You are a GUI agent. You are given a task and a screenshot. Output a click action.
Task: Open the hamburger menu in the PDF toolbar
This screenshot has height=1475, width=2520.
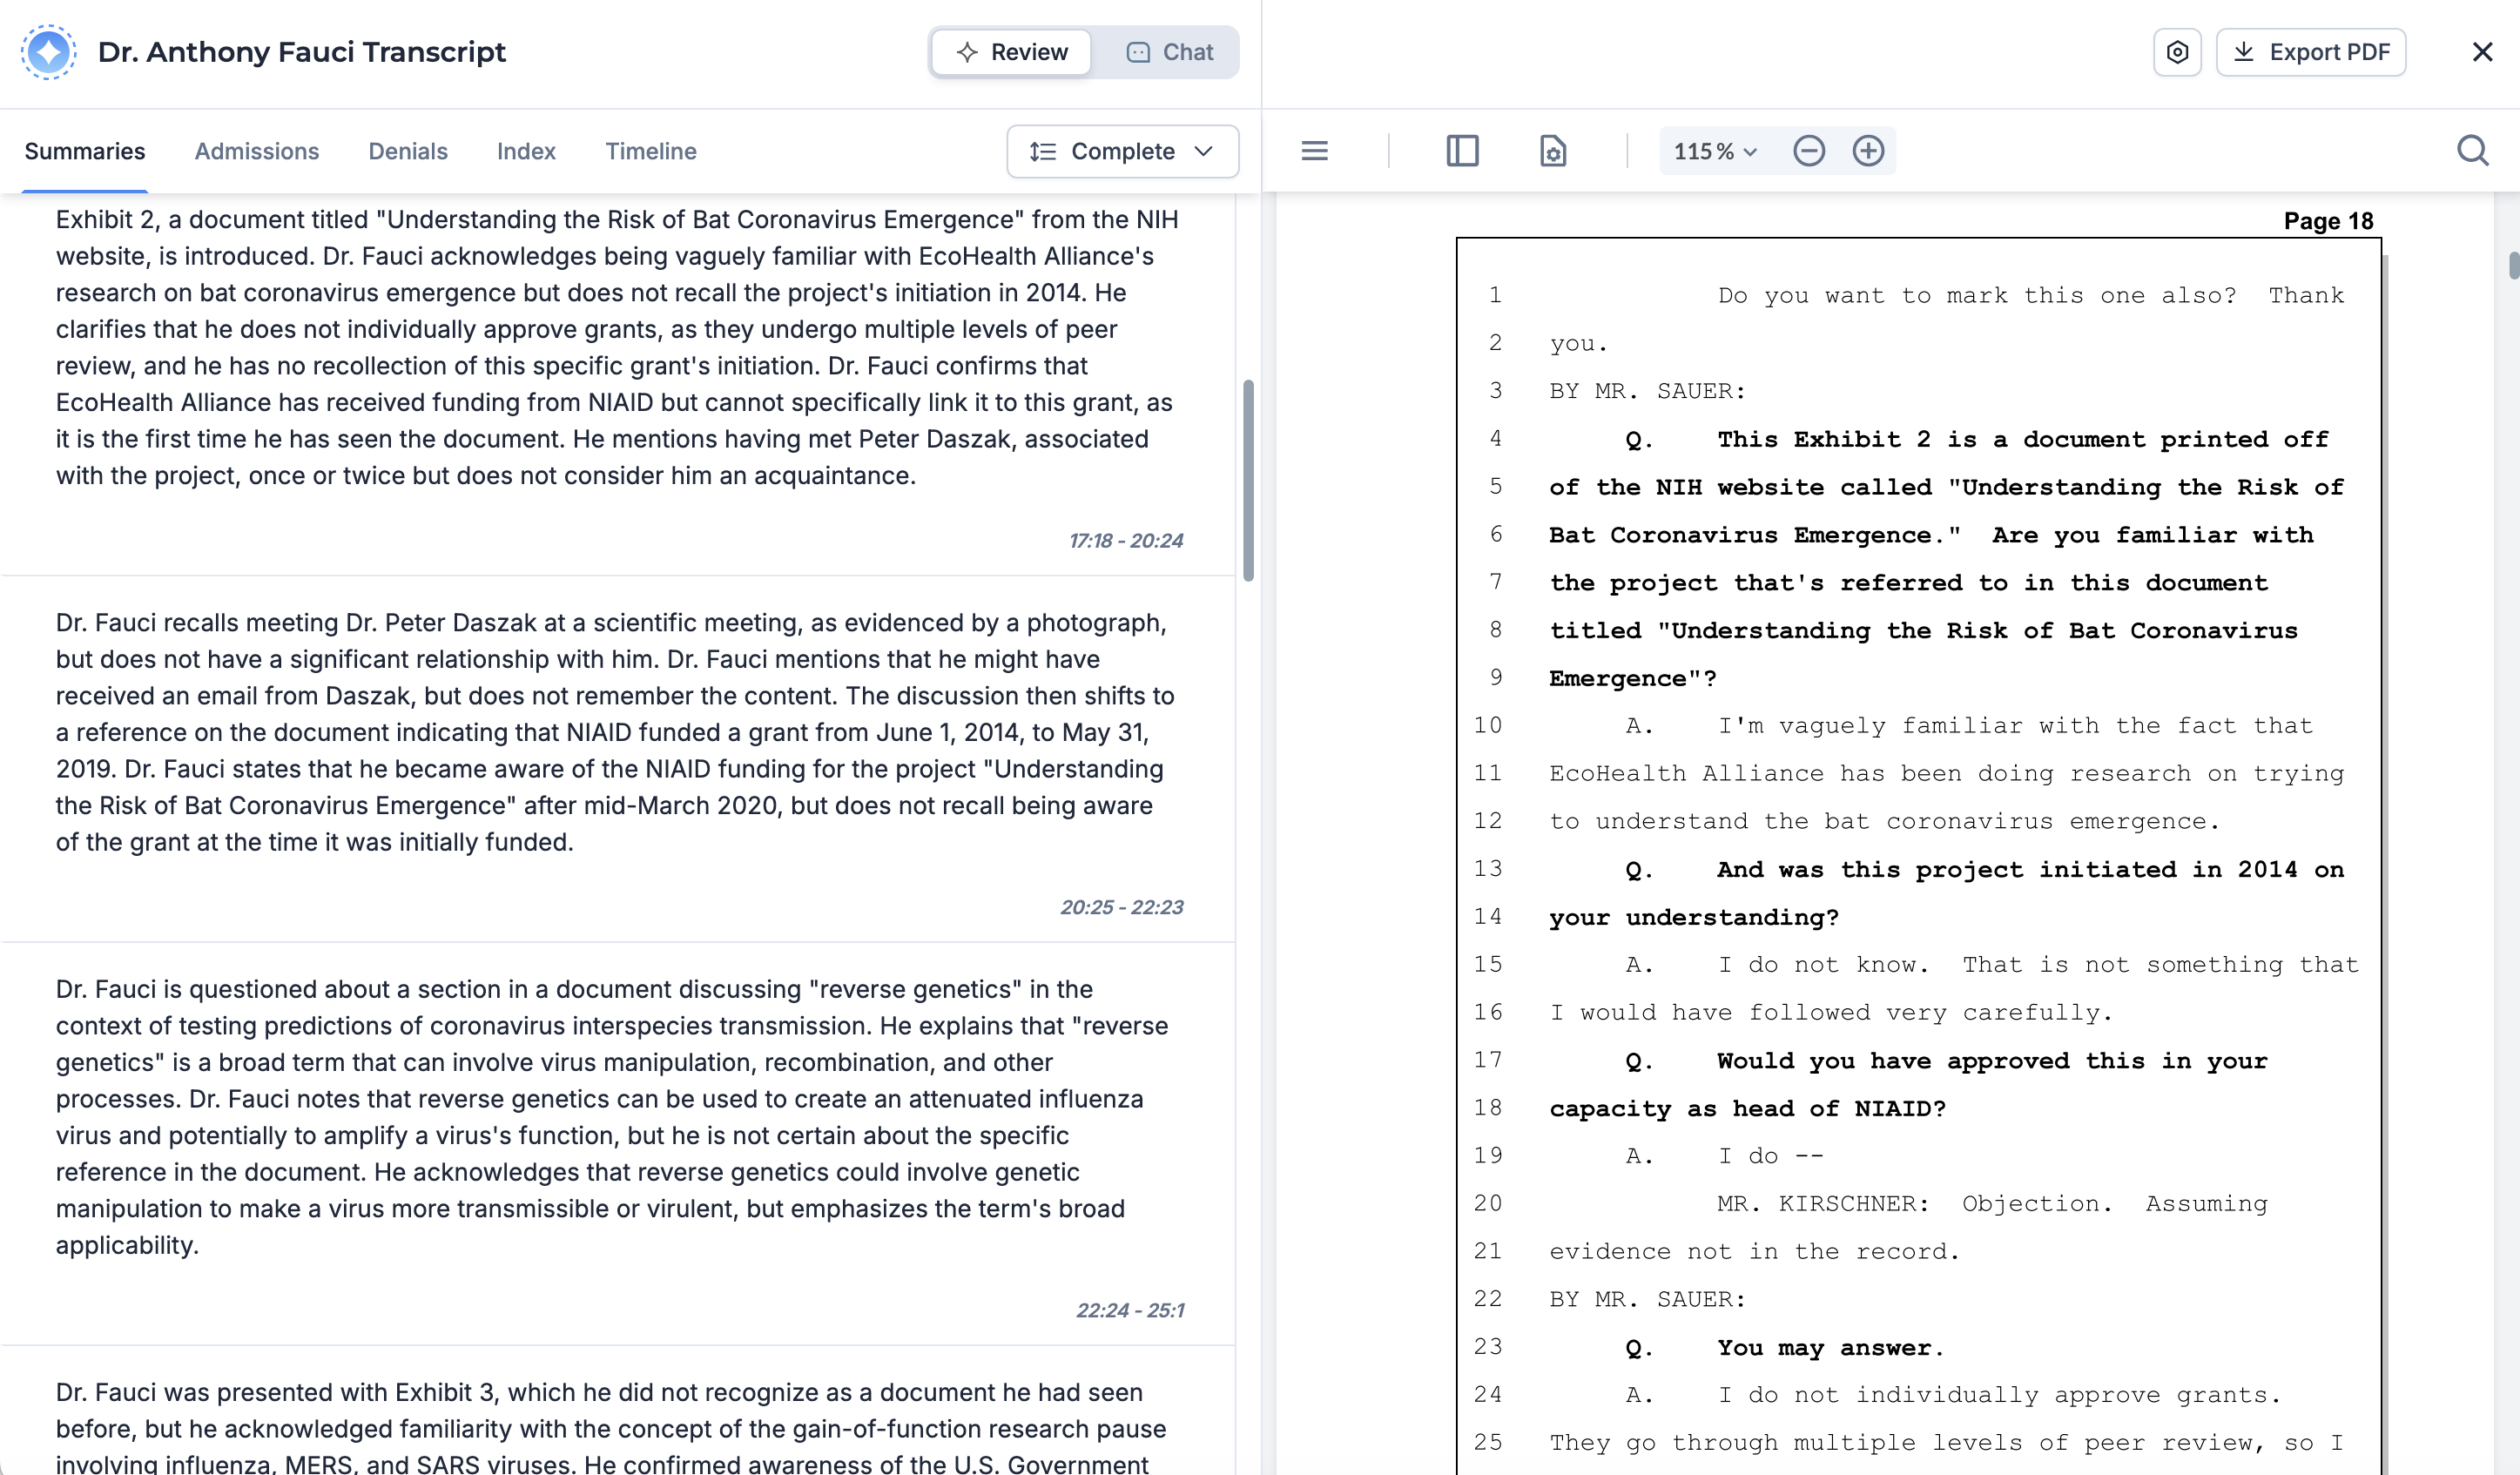click(x=1314, y=151)
